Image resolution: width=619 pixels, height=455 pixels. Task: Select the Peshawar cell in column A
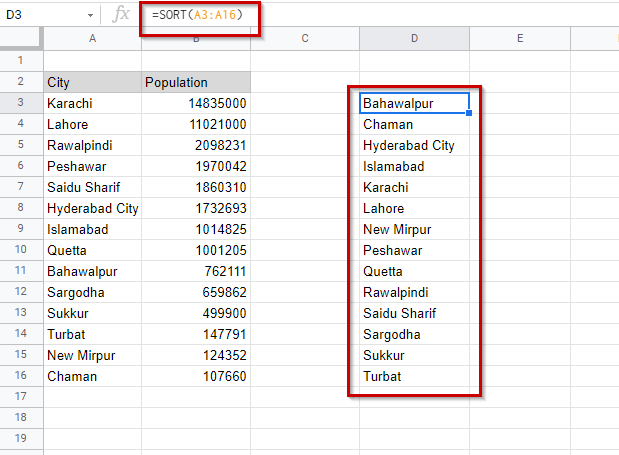point(92,166)
